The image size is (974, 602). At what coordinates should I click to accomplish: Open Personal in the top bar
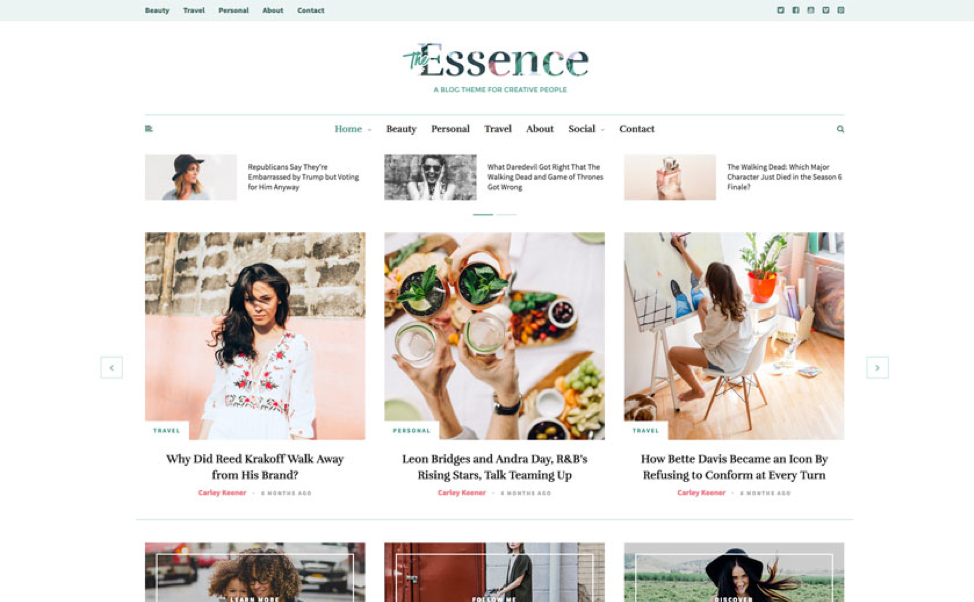pyautogui.click(x=233, y=11)
